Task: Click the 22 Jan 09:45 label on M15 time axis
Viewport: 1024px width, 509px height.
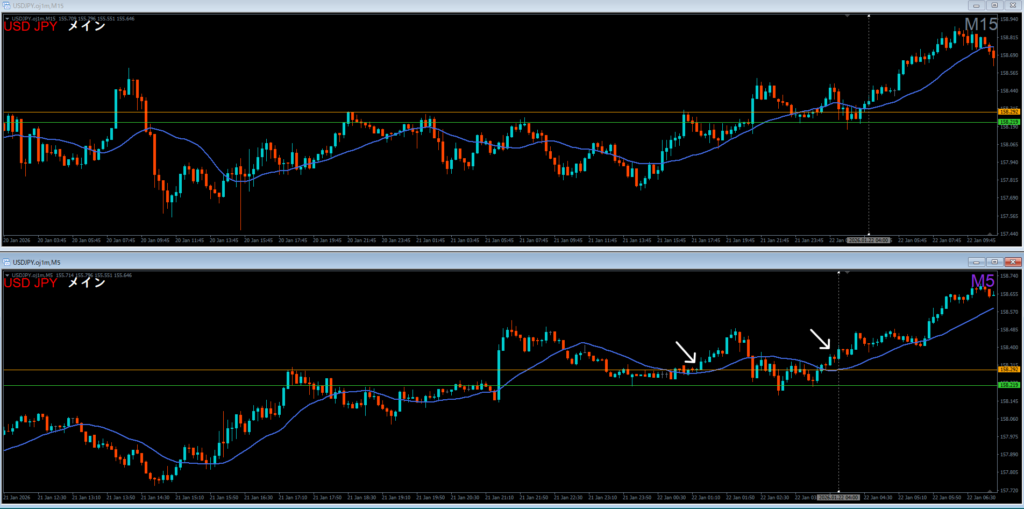Action: [981, 240]
